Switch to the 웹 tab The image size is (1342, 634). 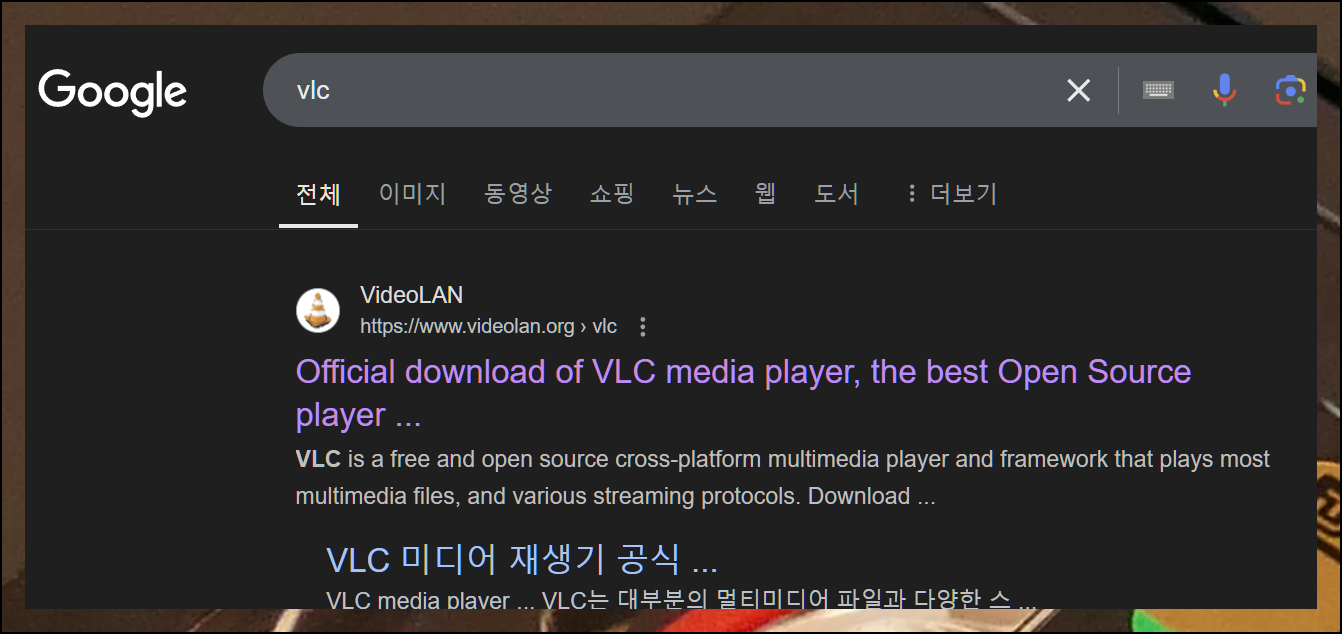point(766,194)
